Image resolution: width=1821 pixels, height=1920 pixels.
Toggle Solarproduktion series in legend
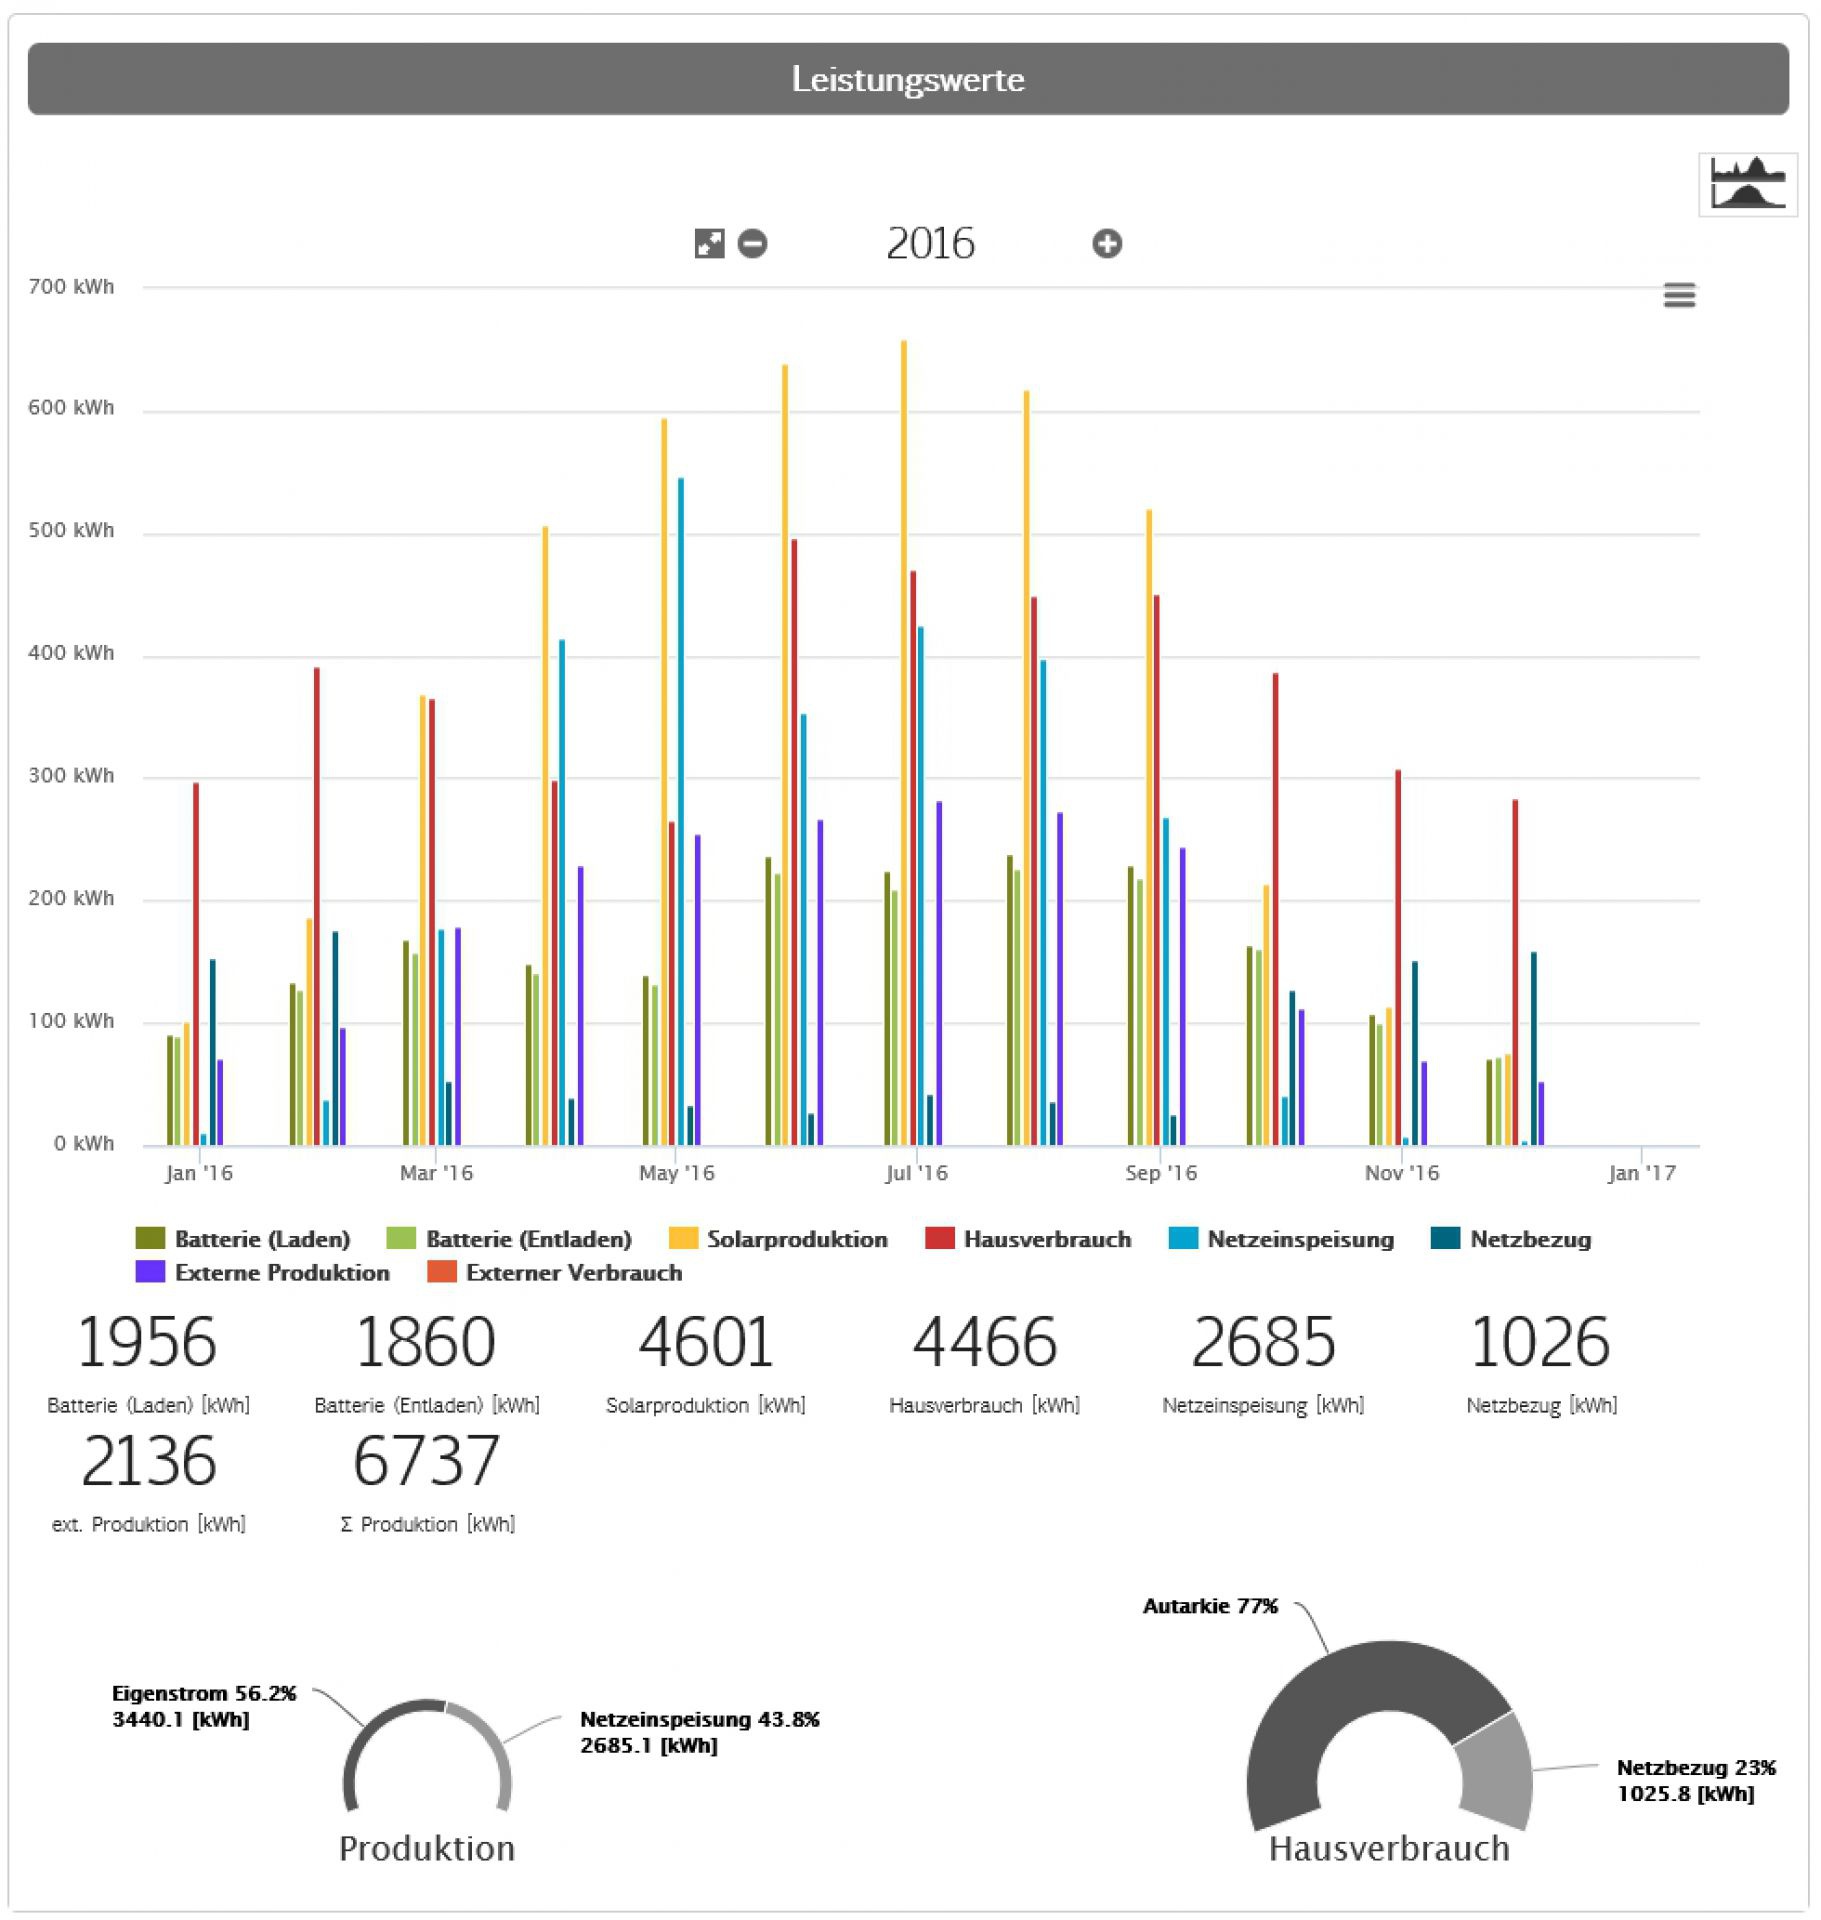778,1238
